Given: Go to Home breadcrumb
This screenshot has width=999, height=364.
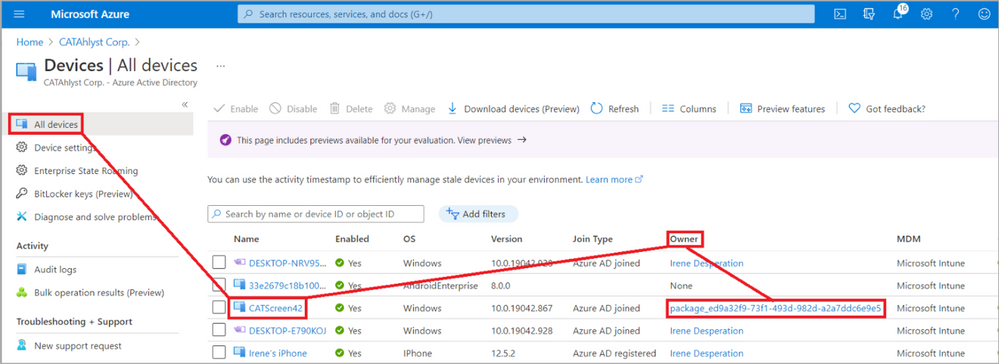Looking at the screenshot, I should click(x=29, y=42).
